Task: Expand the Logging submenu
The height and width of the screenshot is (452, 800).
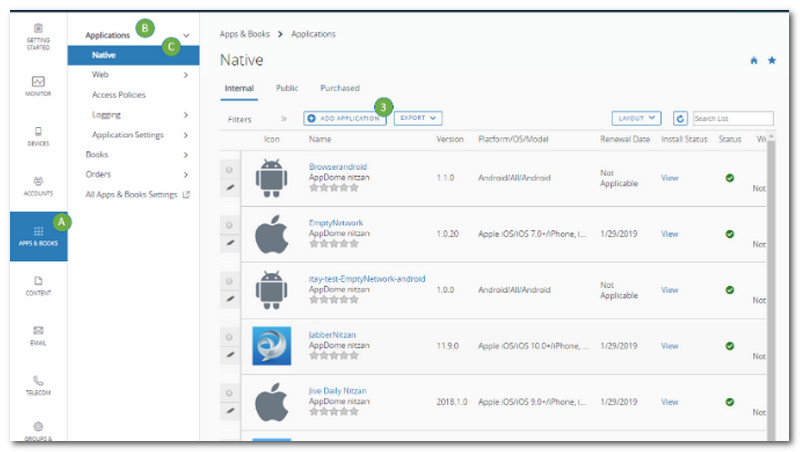Action: coord(186,115)
